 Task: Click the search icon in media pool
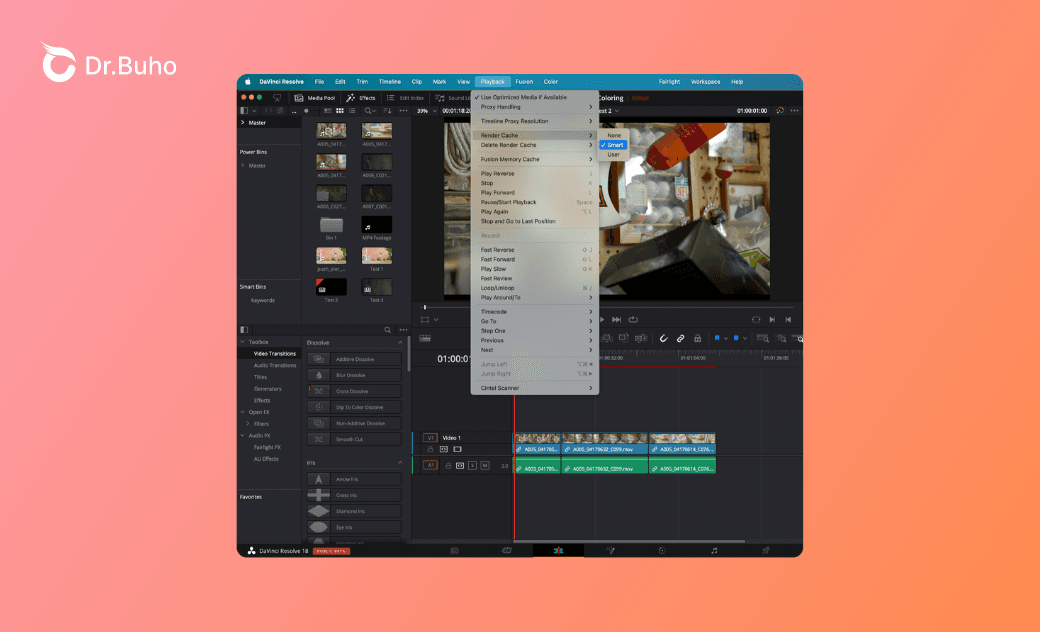point(369,110)
